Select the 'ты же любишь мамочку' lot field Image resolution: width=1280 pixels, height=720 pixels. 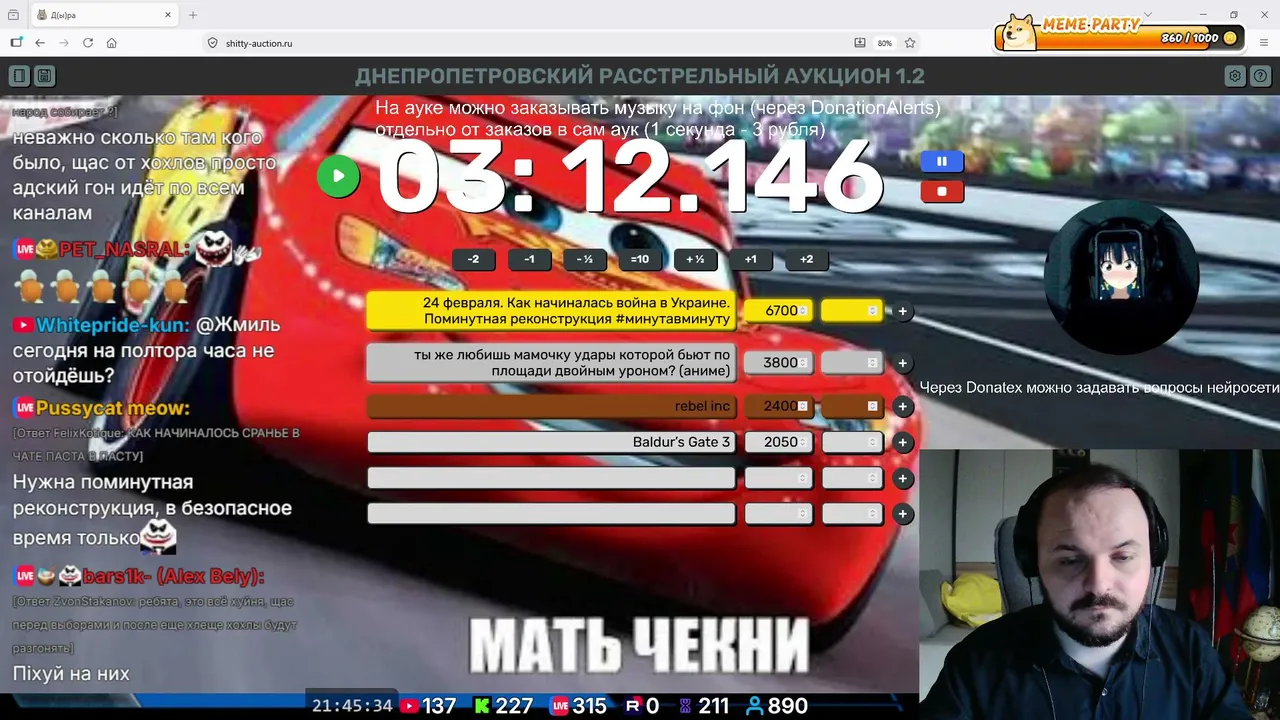point(551,363)
